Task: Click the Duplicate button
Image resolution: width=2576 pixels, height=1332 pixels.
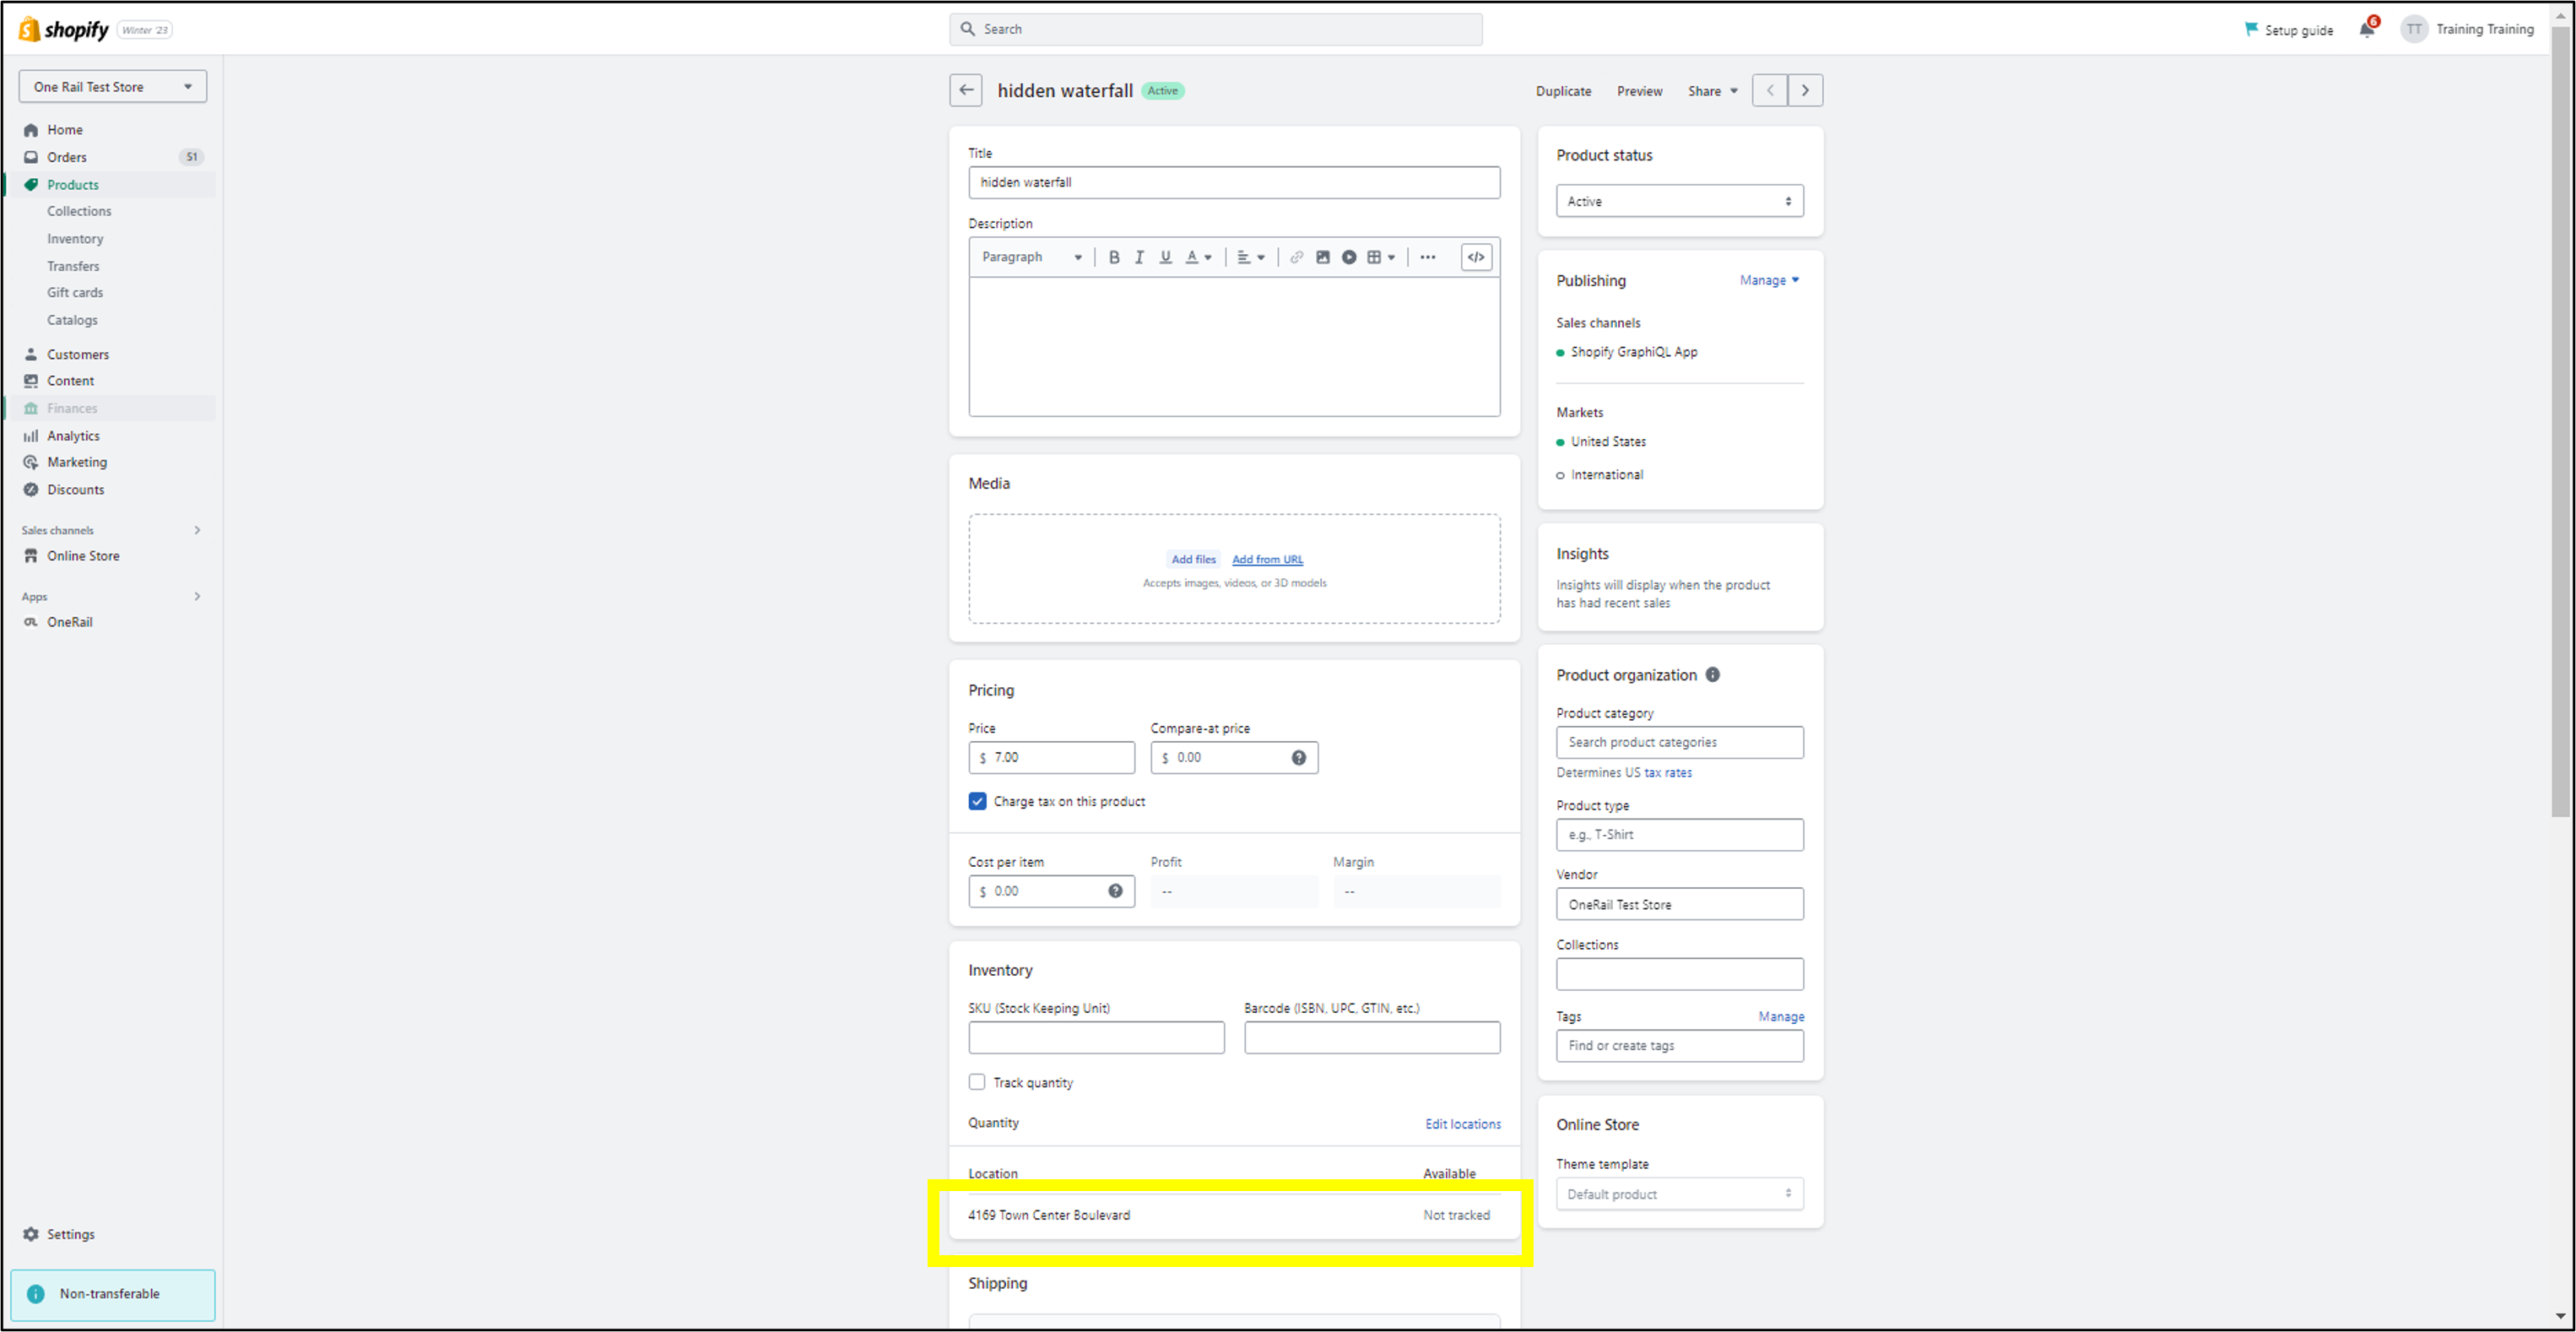Action: 1563,91
